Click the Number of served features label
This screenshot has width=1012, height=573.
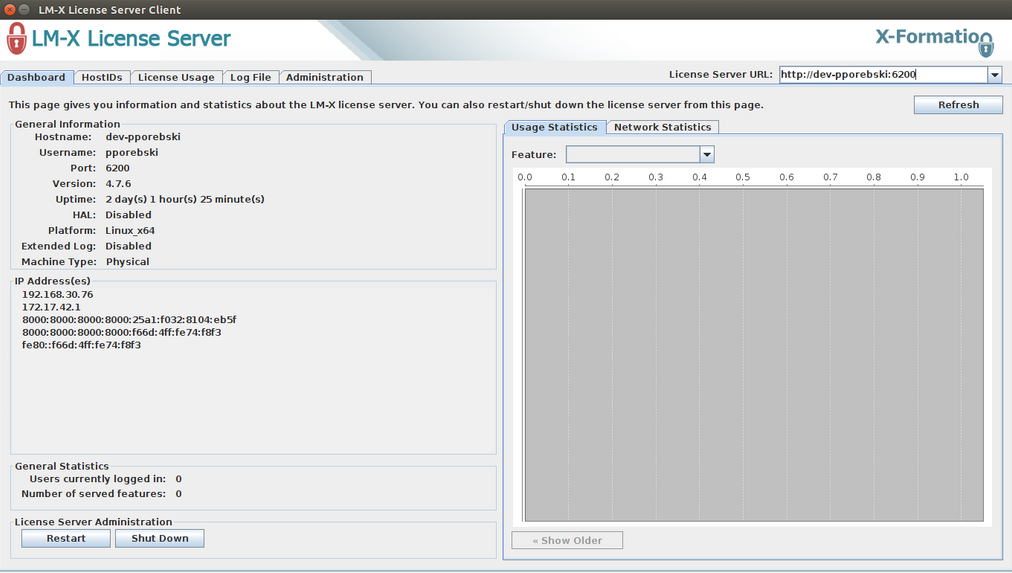pos(94,494)
